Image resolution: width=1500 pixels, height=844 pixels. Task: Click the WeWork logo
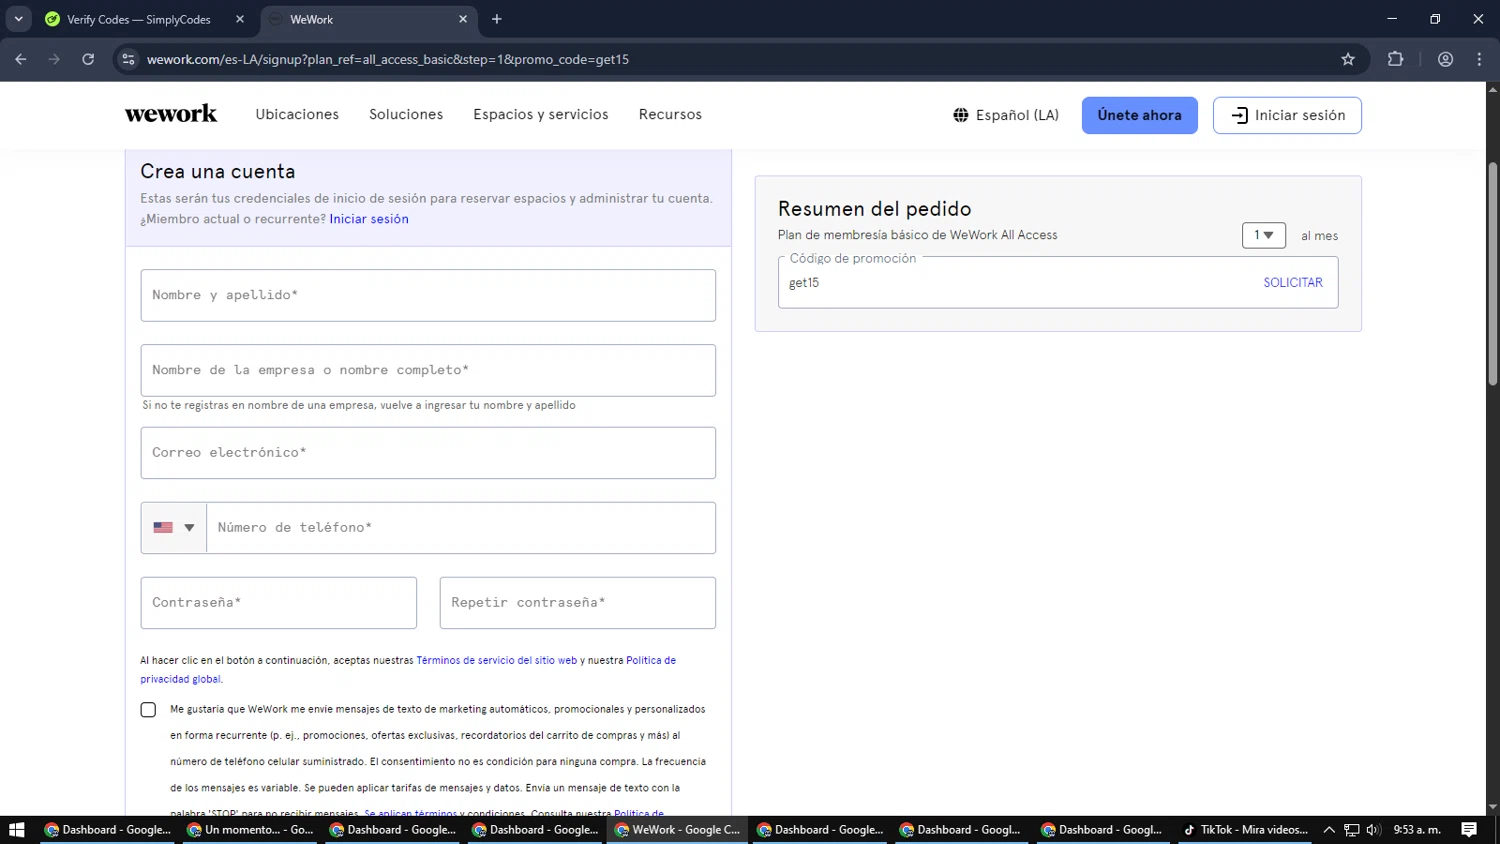tap(171, 114)
